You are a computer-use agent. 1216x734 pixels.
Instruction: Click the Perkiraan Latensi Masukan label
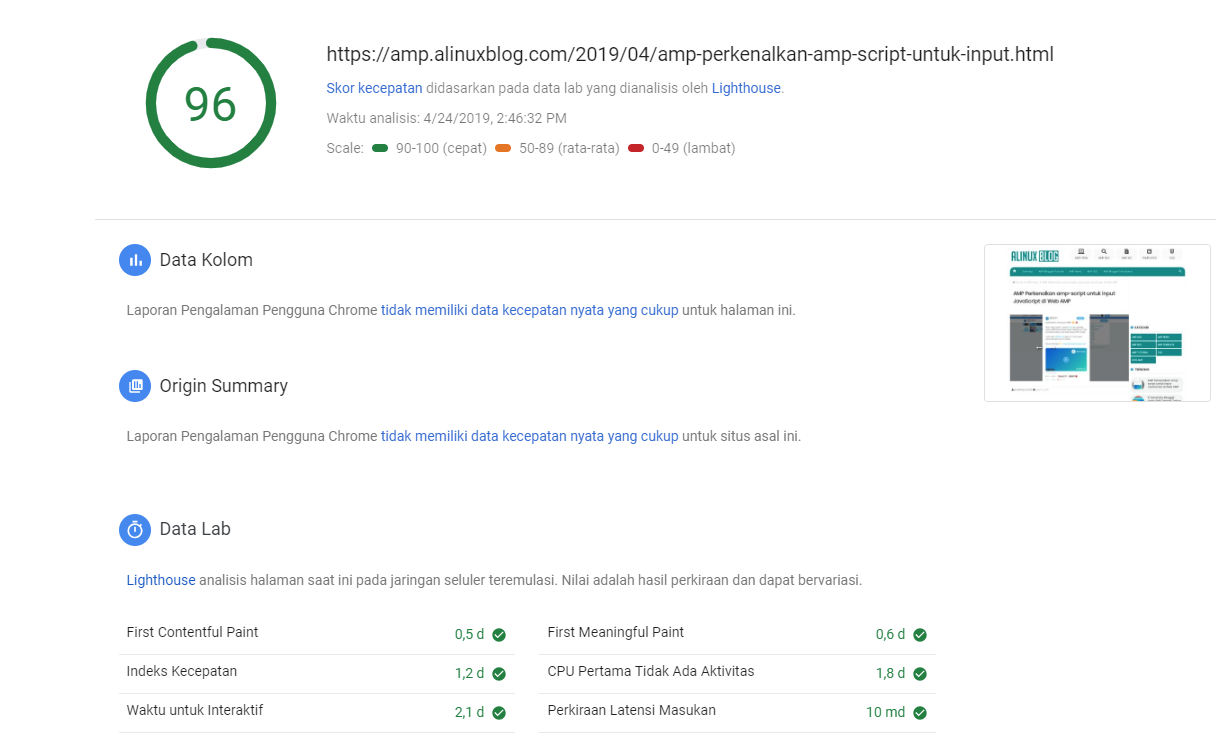click(632, 710)
